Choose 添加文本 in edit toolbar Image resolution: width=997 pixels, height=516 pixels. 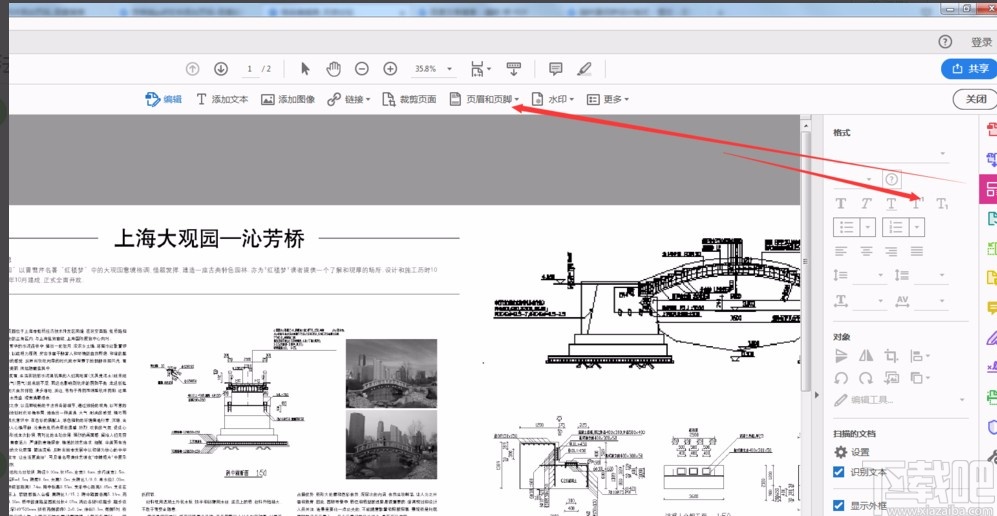[222, 99]
